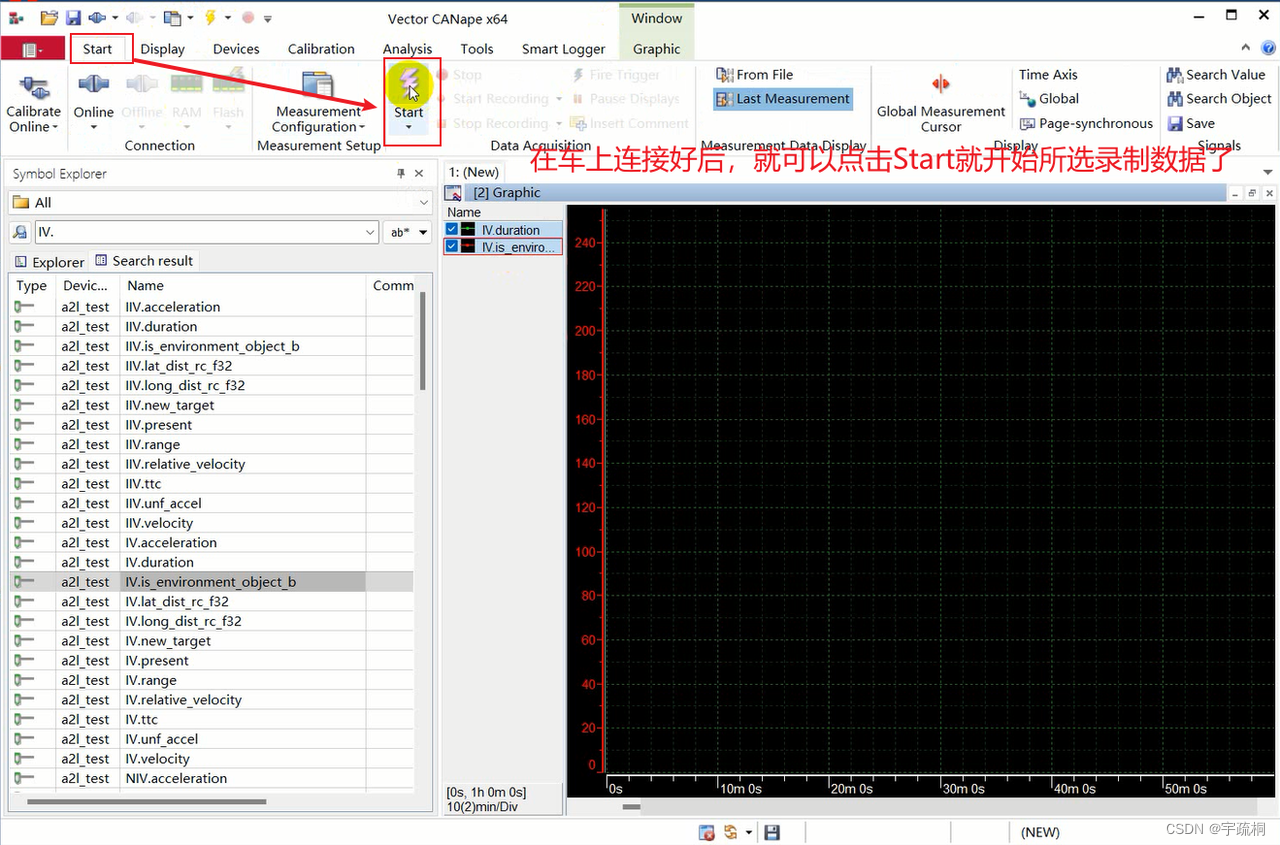Open the Graphic contextual ribbon tab
The width and height of the screenshot is (1280, 845).
click(656, 48)
